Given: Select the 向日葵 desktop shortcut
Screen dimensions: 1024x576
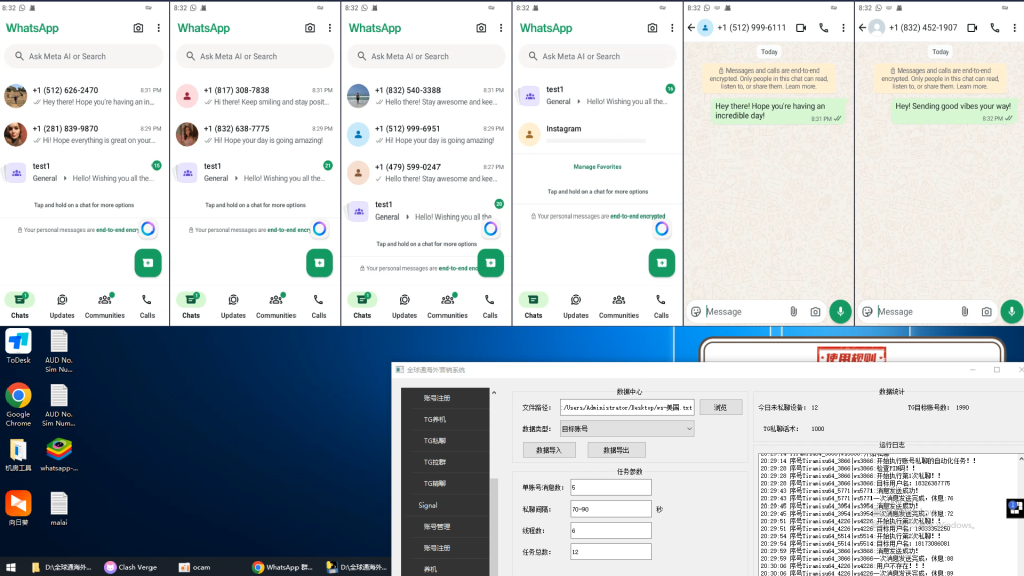Looking at the screenshot, I should coord(18,509).
